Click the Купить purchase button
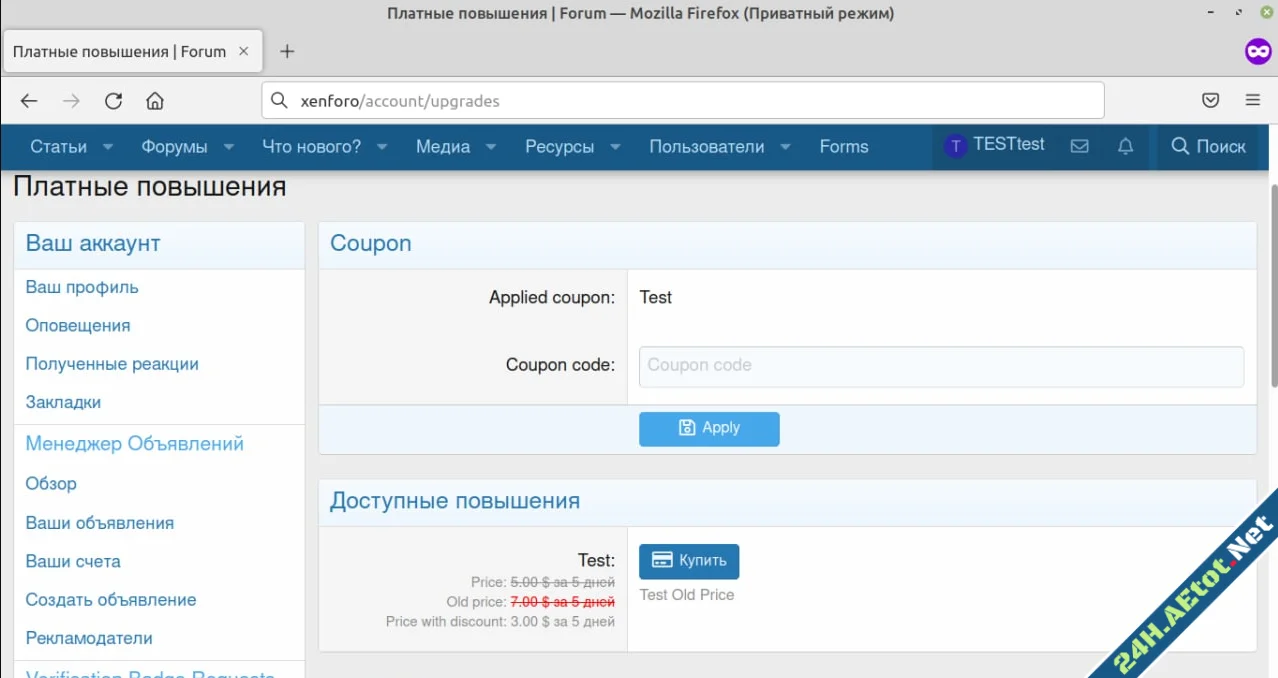 pyautogui.click(x=689, y=561)
